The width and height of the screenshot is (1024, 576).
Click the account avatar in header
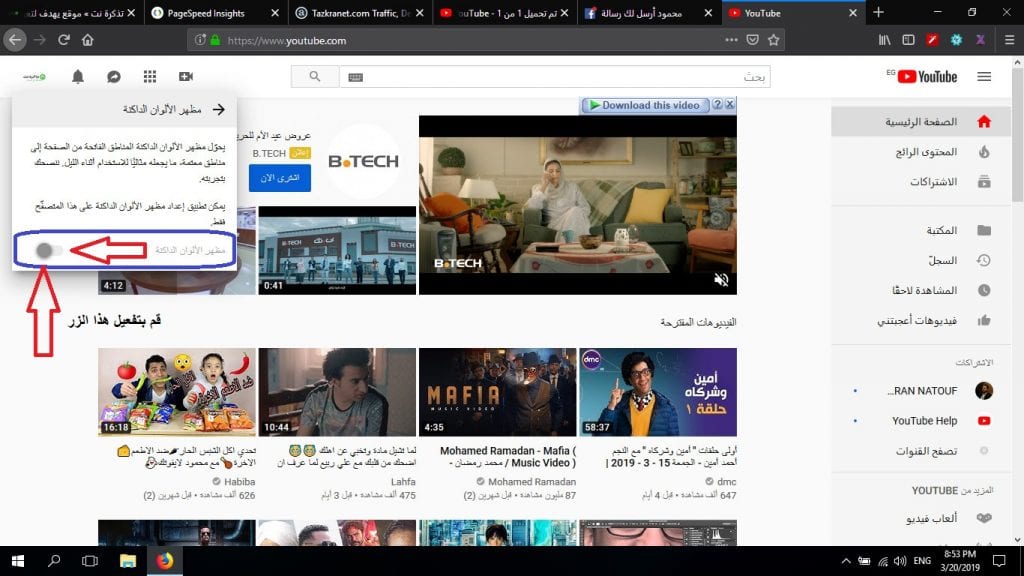point(34,76)
